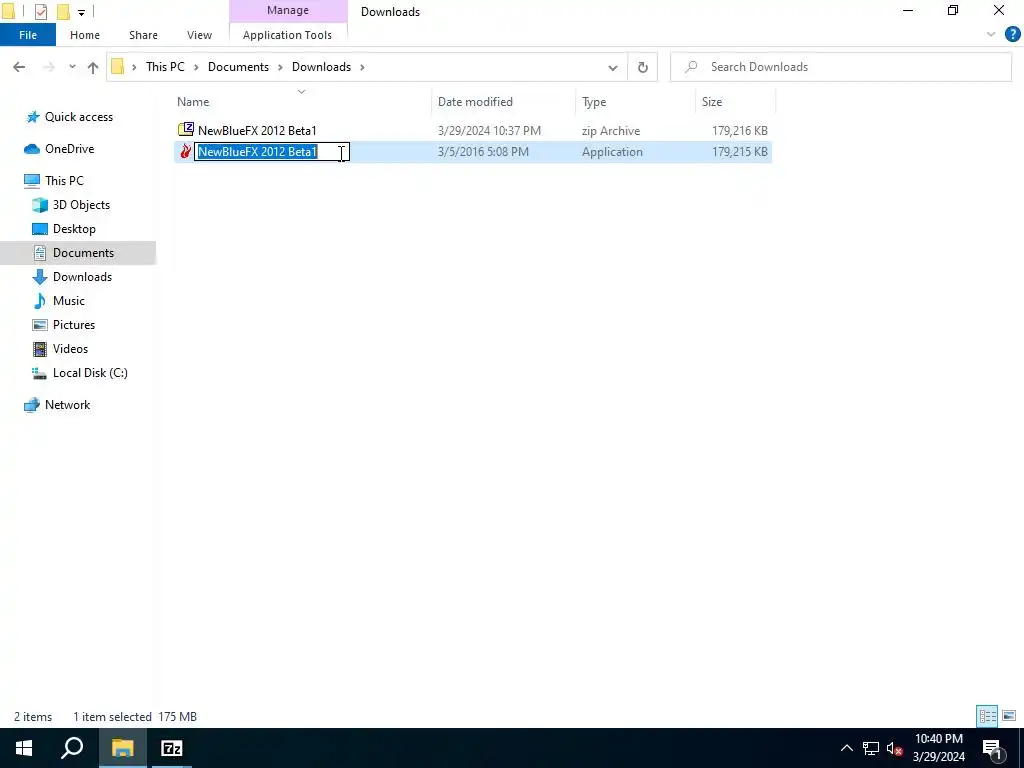Click the NewBlueFX application flame icon
The width and height of the screenshot is (1024, 768).
tap(185, 152)
